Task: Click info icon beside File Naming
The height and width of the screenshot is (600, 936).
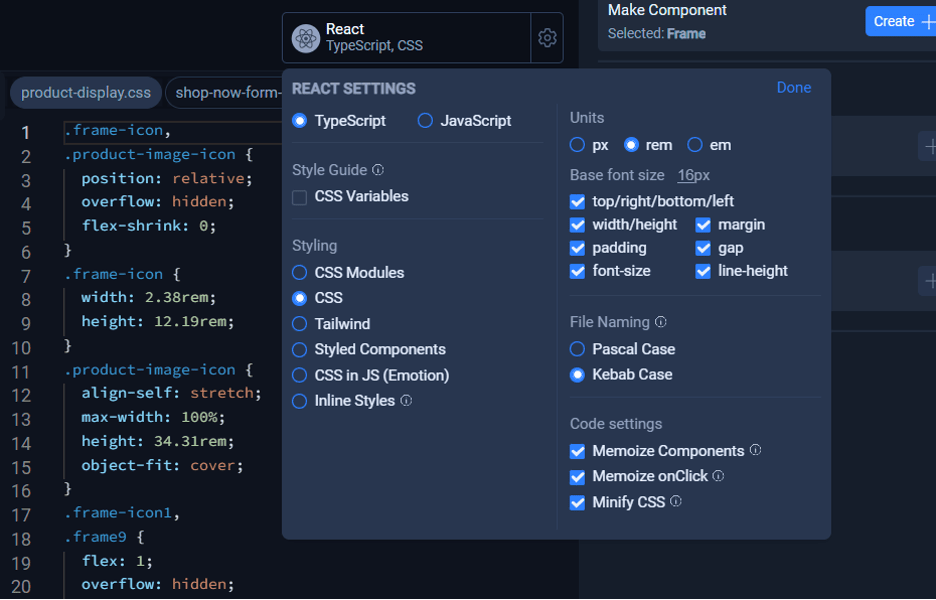Action: click(660, 321)
